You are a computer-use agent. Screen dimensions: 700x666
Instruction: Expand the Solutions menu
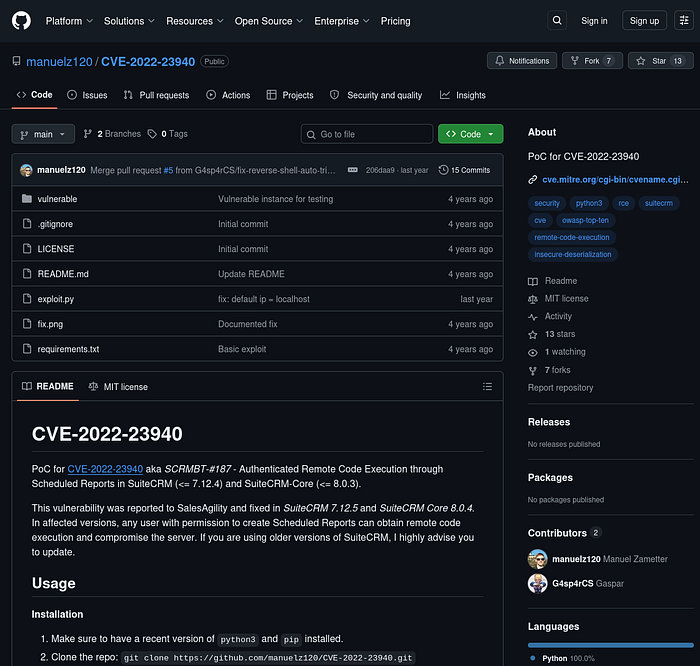129,21
